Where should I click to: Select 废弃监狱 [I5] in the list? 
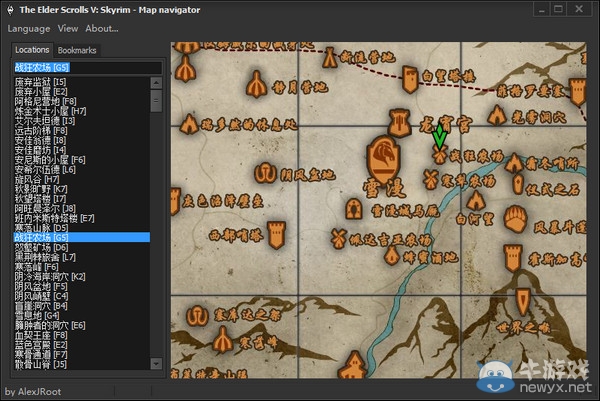[82, 82]
